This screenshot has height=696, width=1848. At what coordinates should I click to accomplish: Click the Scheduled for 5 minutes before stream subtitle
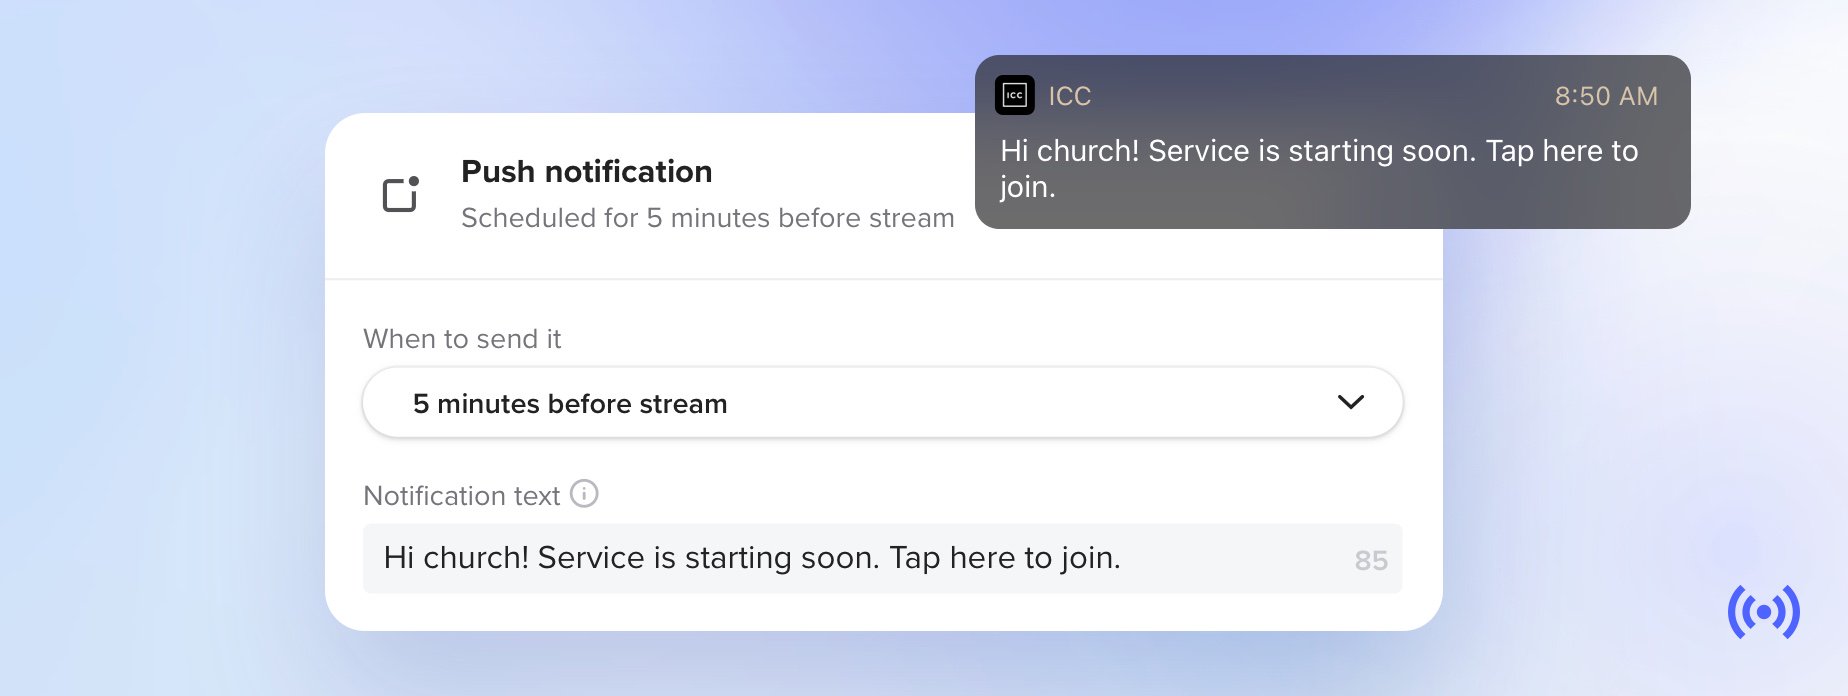tap(708, 218)
